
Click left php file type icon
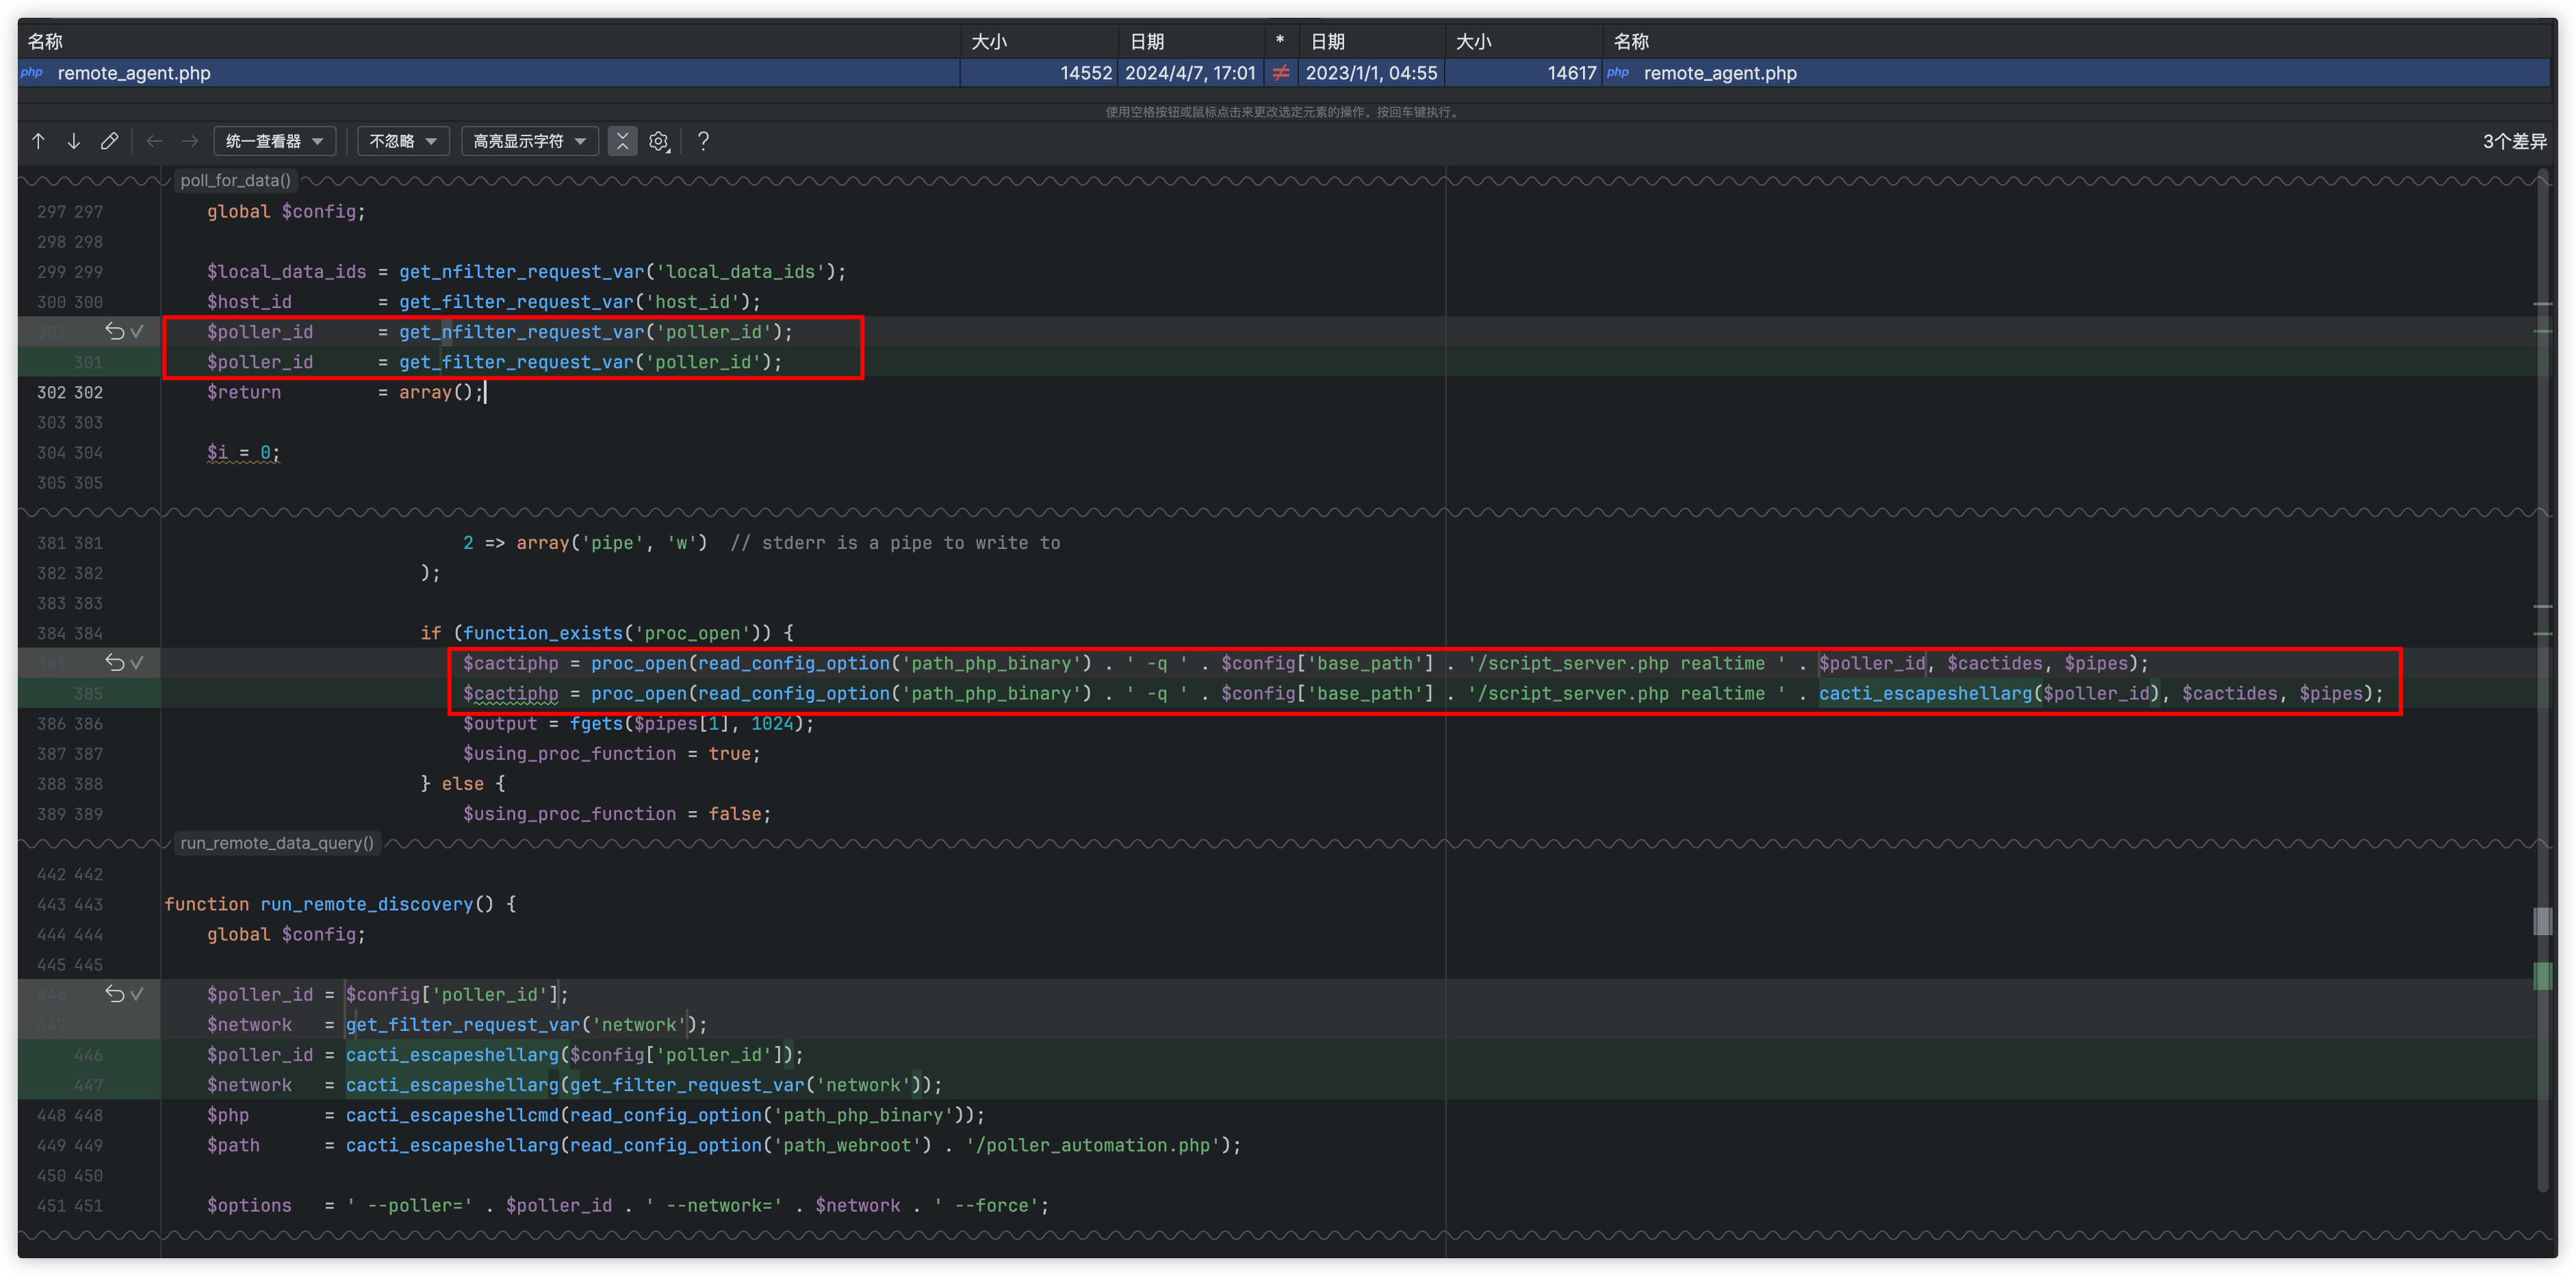32,72
